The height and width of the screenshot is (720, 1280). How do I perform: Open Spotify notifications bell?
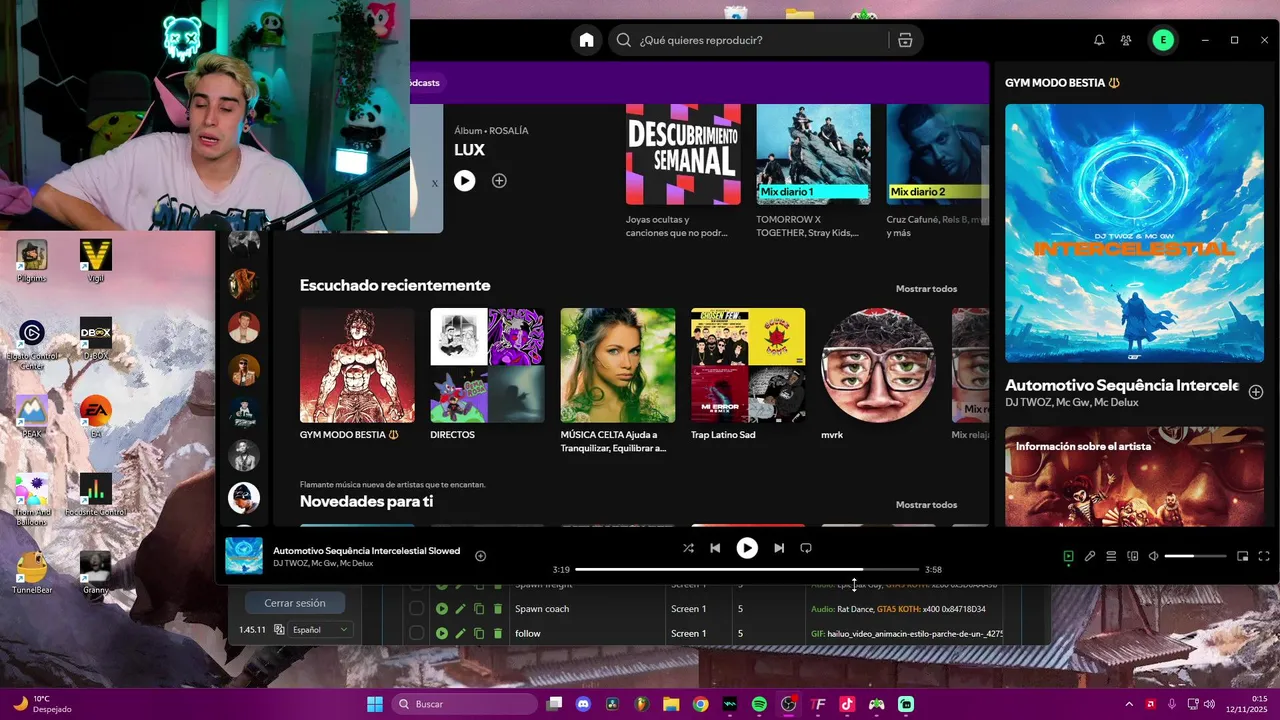tap(1099, 40)
